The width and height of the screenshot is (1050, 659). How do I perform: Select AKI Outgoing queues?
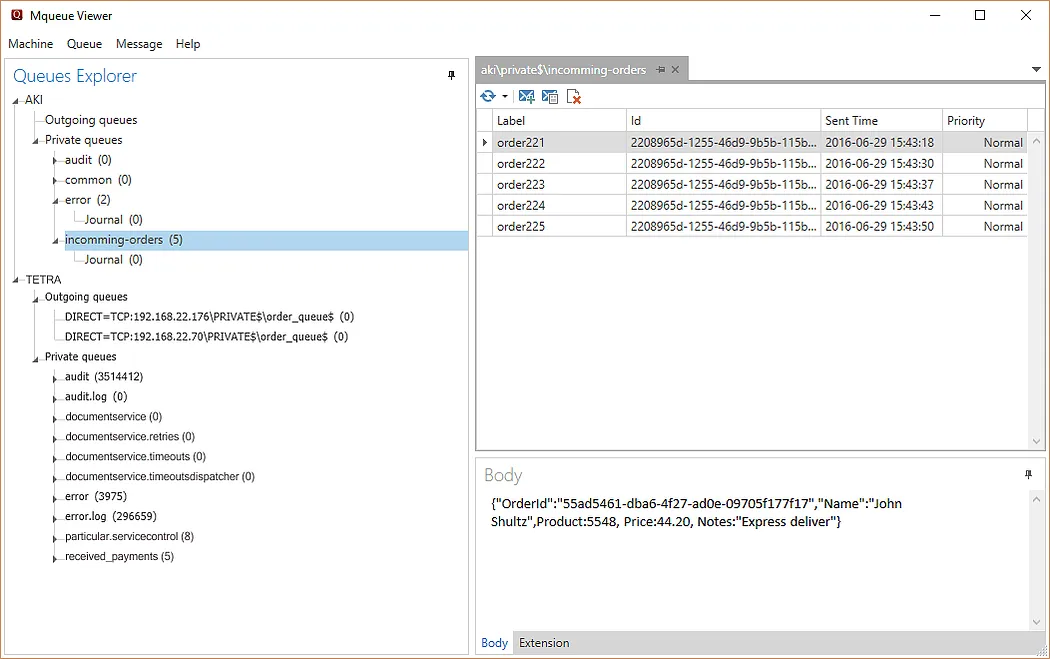(x=91, y=120)
